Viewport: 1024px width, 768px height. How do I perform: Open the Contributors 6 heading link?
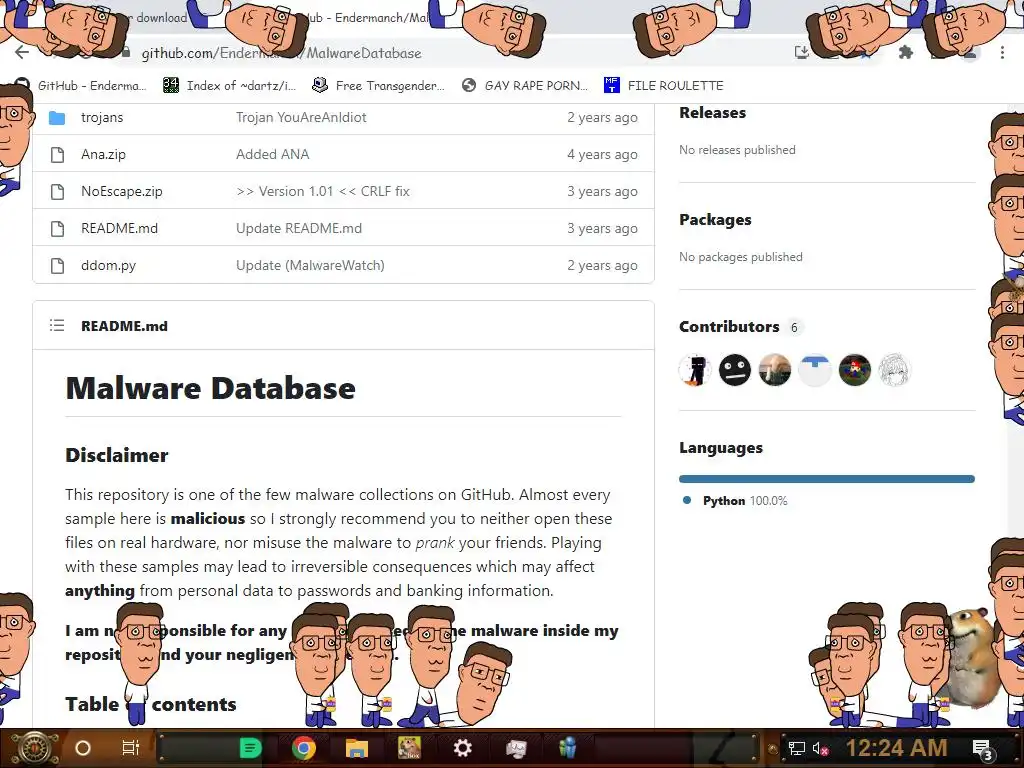(x=740, y=327)
